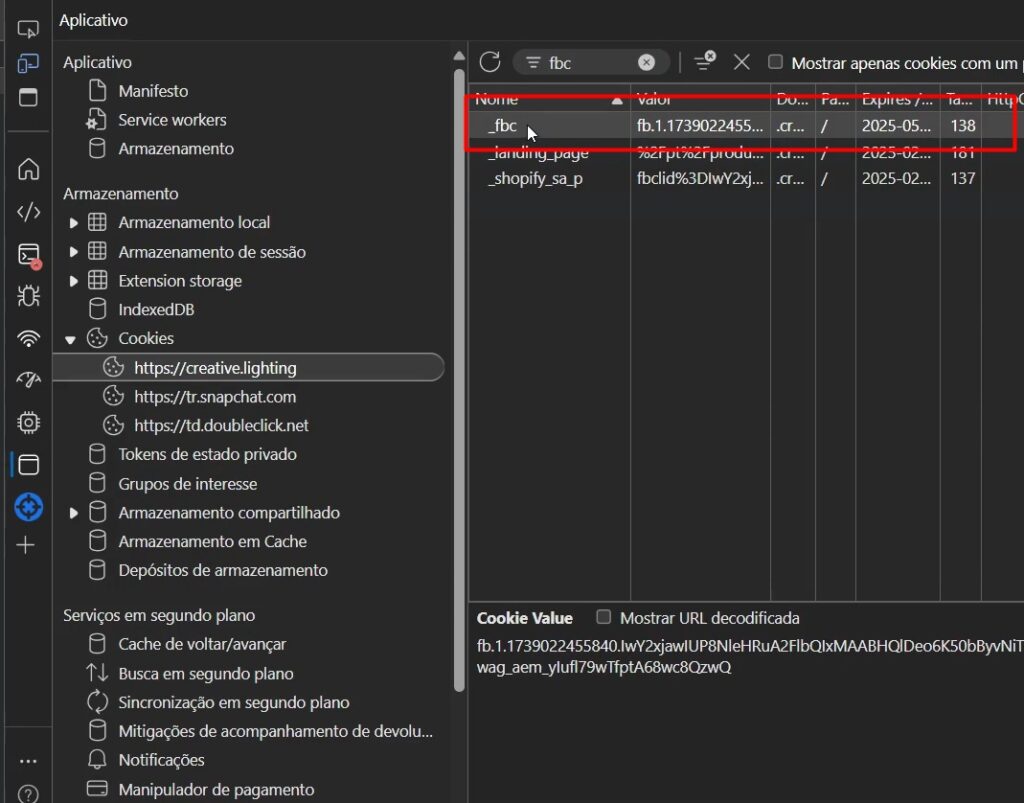Open the Network tool with wifi icon
Image resolution: width=1024 pixels, height=803 pixels.
[28, 339]
